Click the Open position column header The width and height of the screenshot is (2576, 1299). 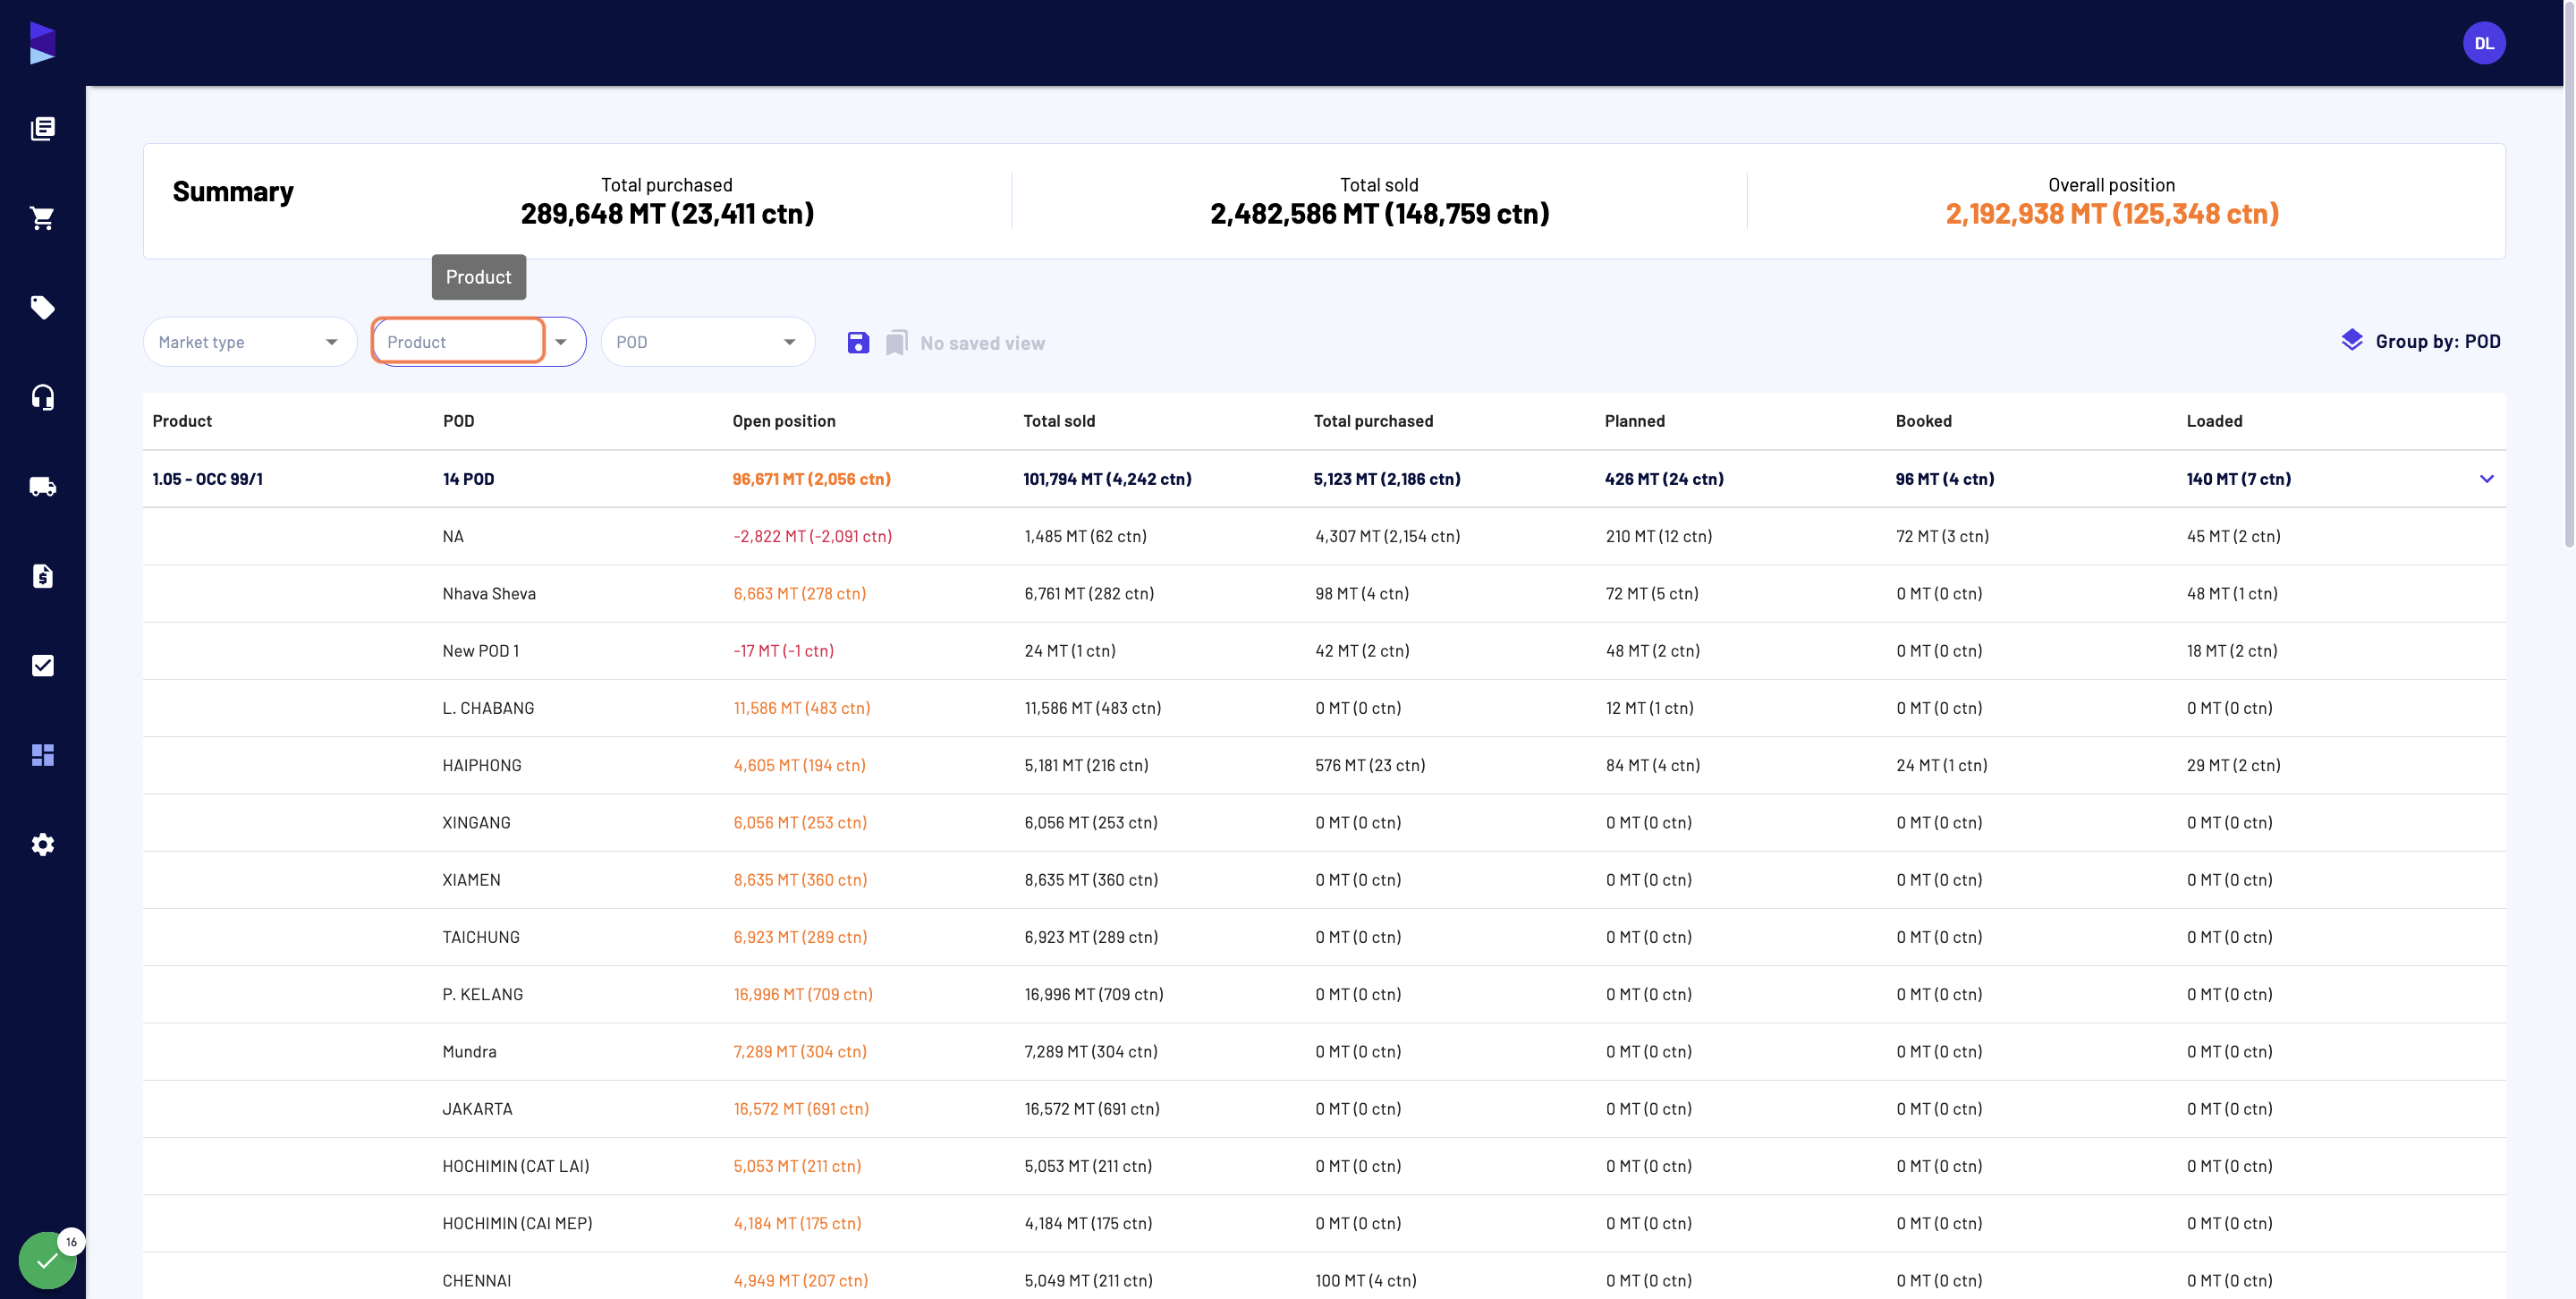784,421
